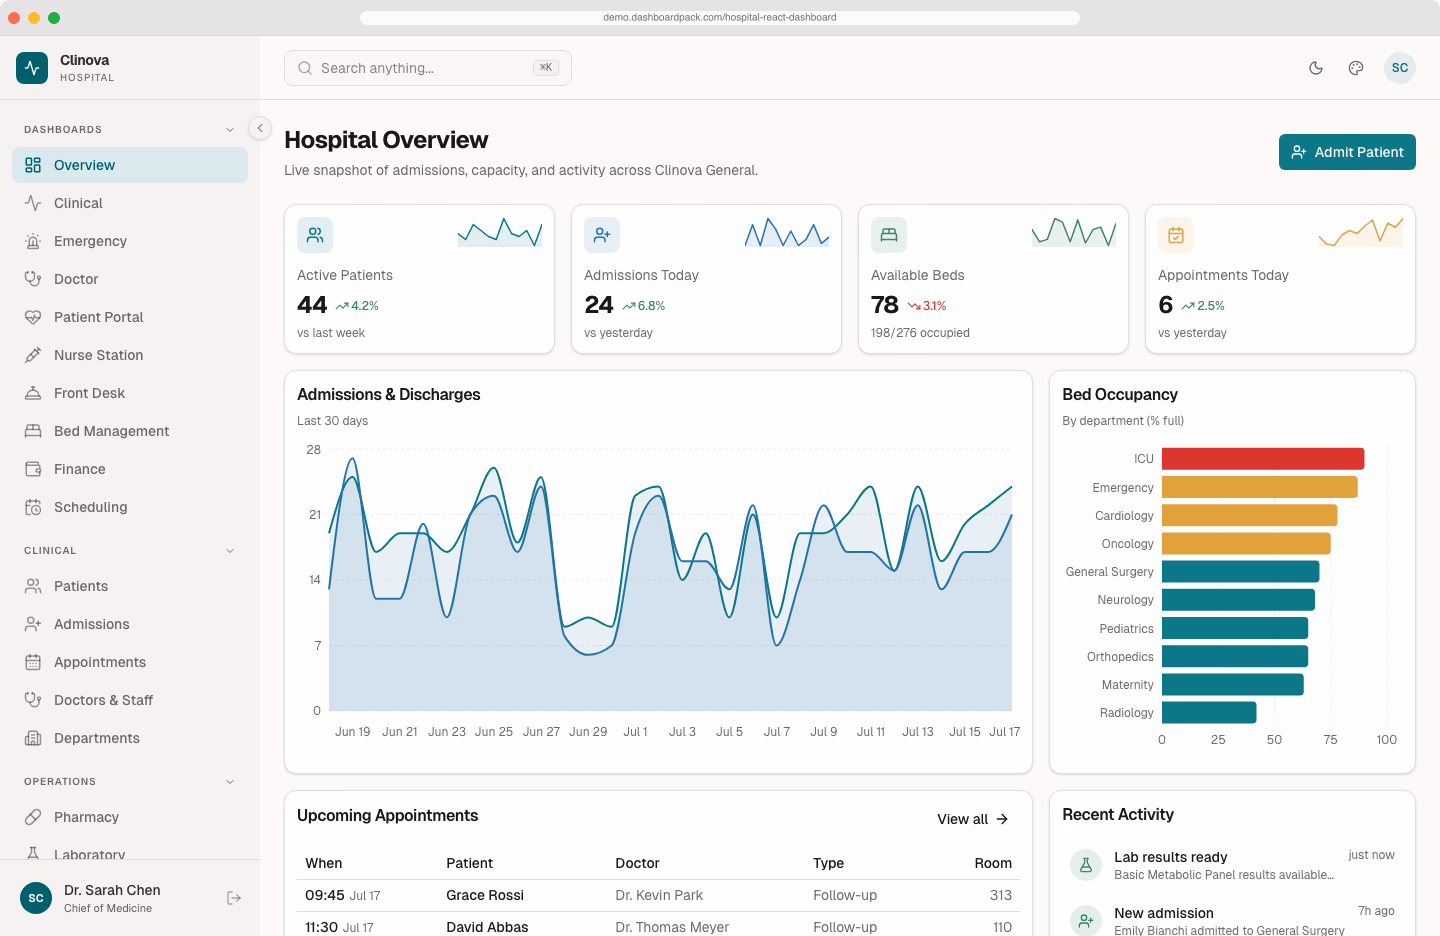Click the Emergency siren icon
This screenshot has width=1440, height=936.
click(33, 241)
